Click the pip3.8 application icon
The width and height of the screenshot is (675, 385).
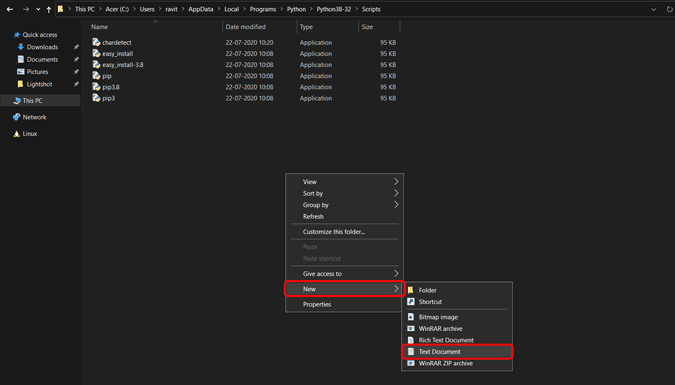[96, 87]
